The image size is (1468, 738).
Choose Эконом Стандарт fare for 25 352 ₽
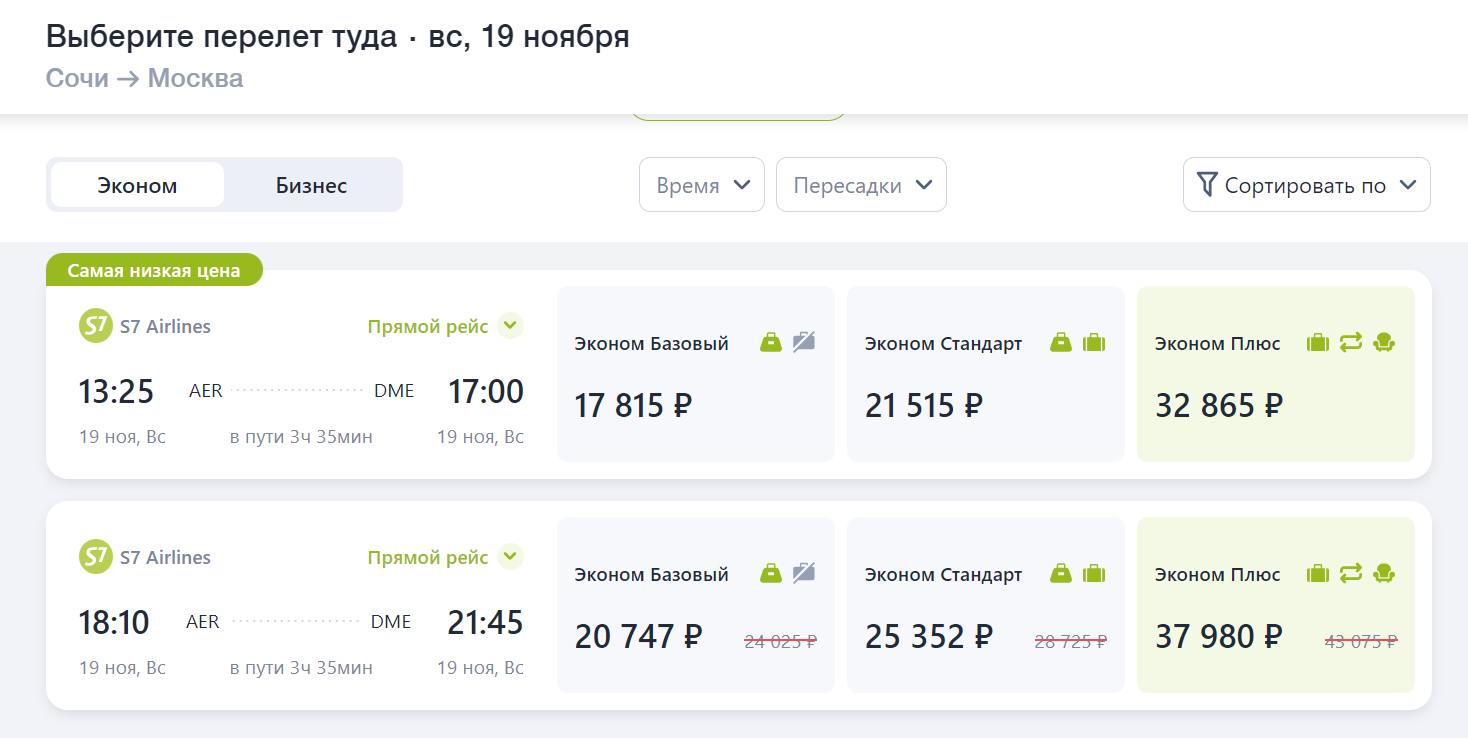(x=986, y=605)
